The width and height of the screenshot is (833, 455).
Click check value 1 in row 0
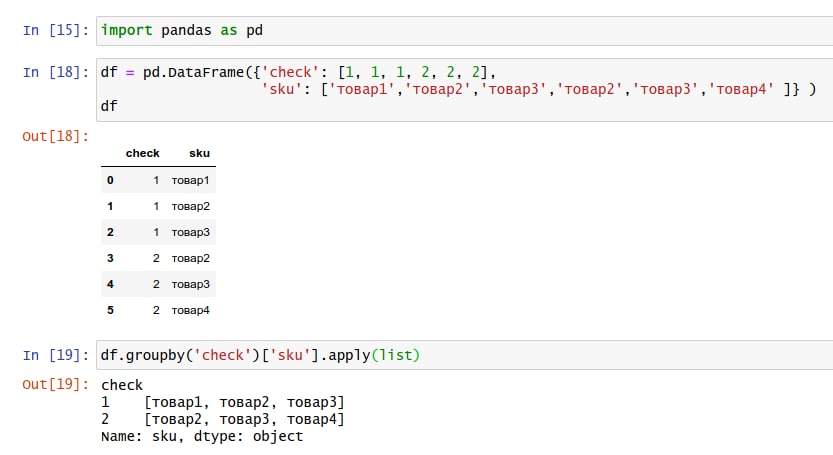156,180
